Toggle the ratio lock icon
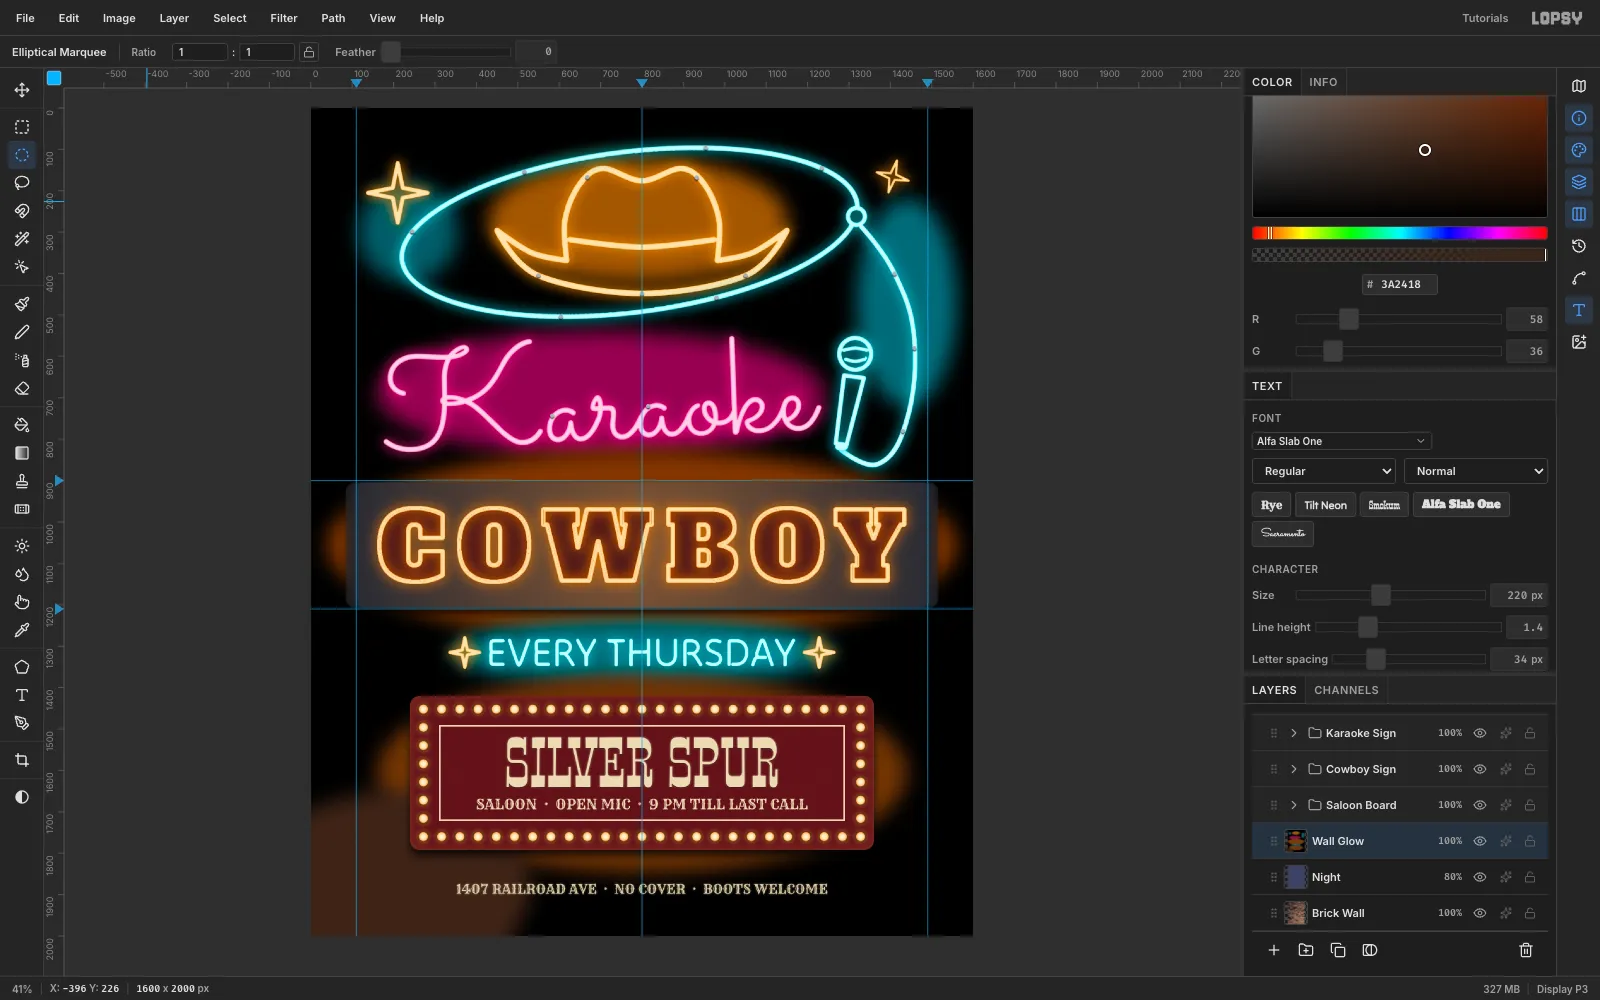Image resolution: width=1600 pixels, height=1000 pixels. 309,52
